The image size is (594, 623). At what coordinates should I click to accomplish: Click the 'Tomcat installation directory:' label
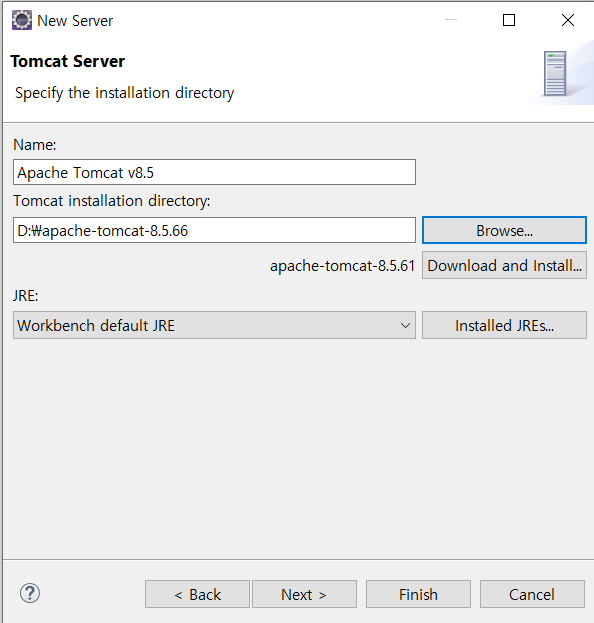pyautogui.click(x=112, y=201)
